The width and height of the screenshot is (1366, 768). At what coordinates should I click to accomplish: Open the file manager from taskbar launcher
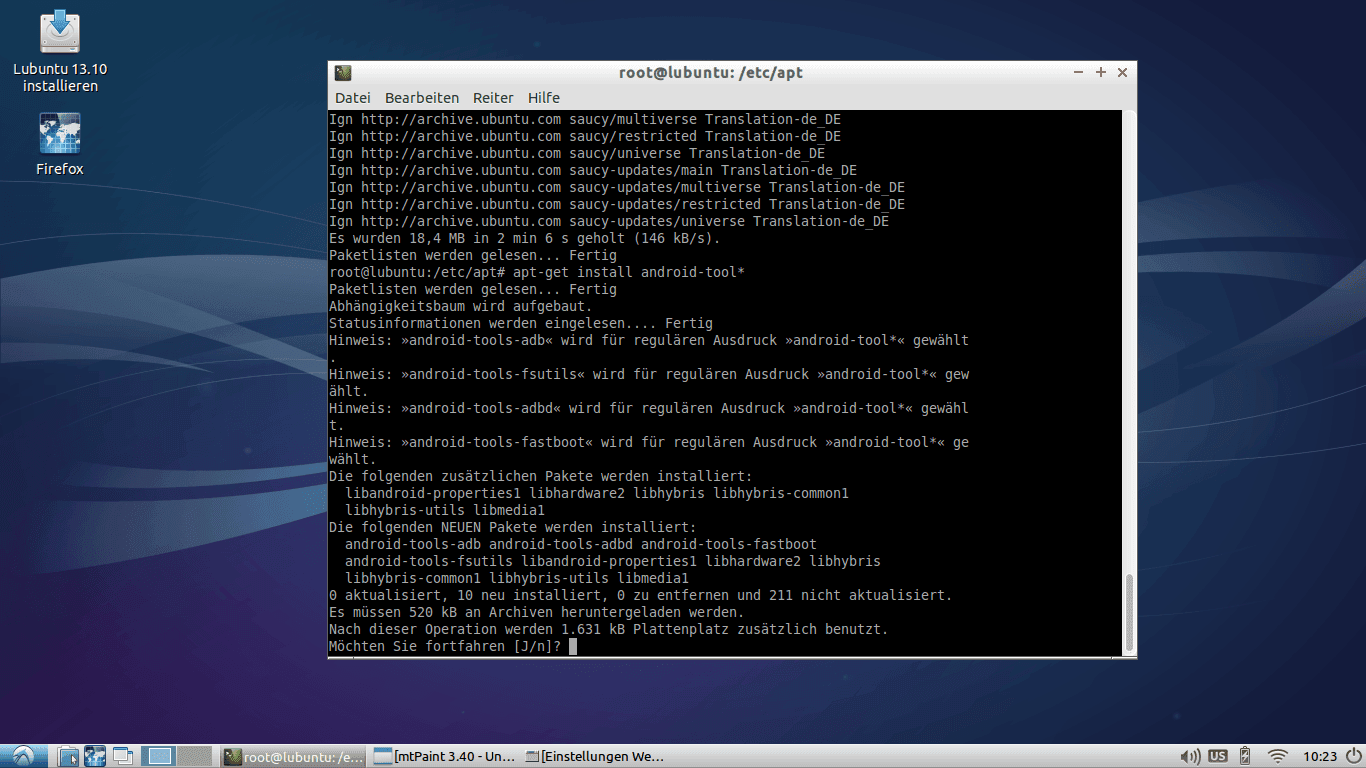point(68,756)
